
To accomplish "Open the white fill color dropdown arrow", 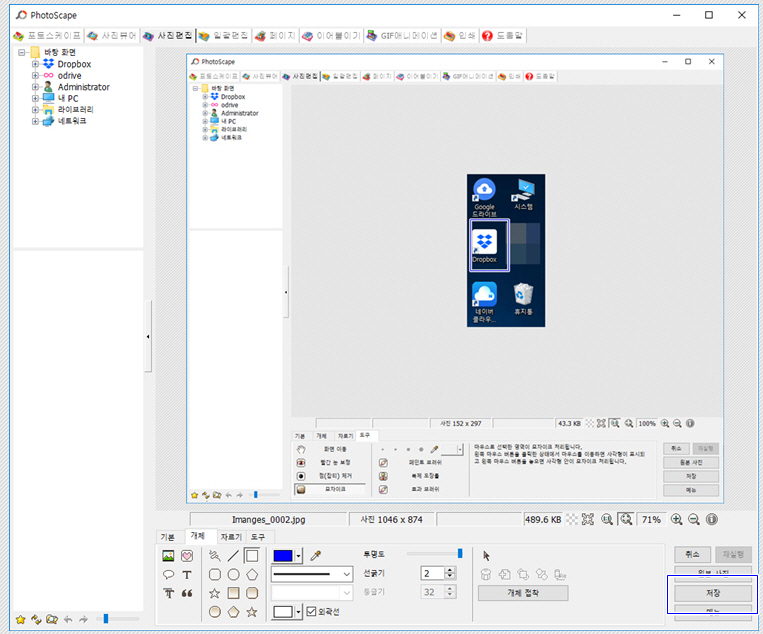I will click(298, 612).
